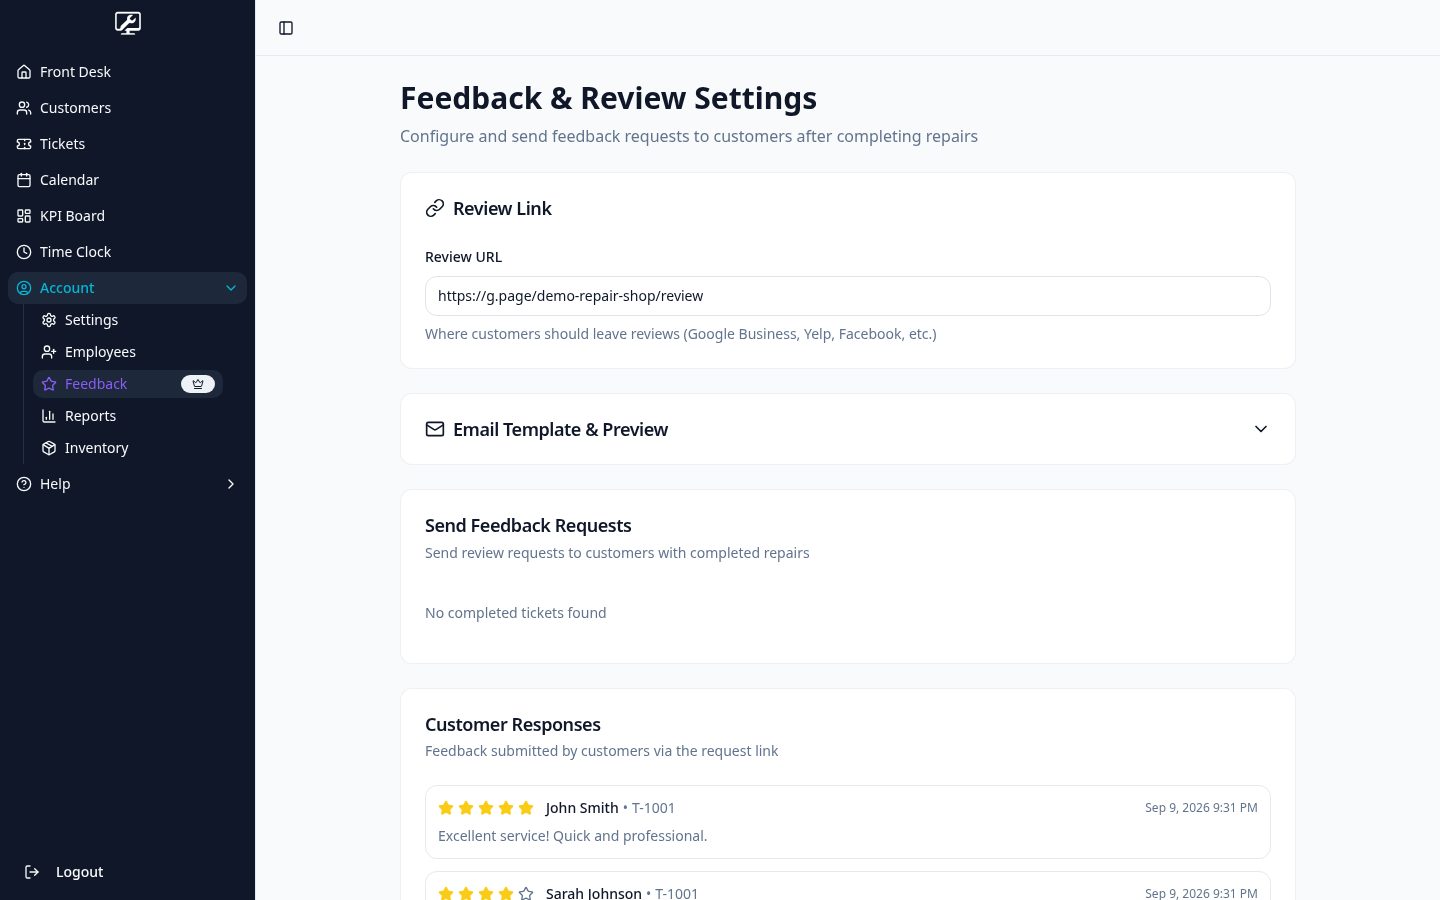1440x900 pixels.
Task: Click the Help label in sidebar
Action: coord(55,484)
